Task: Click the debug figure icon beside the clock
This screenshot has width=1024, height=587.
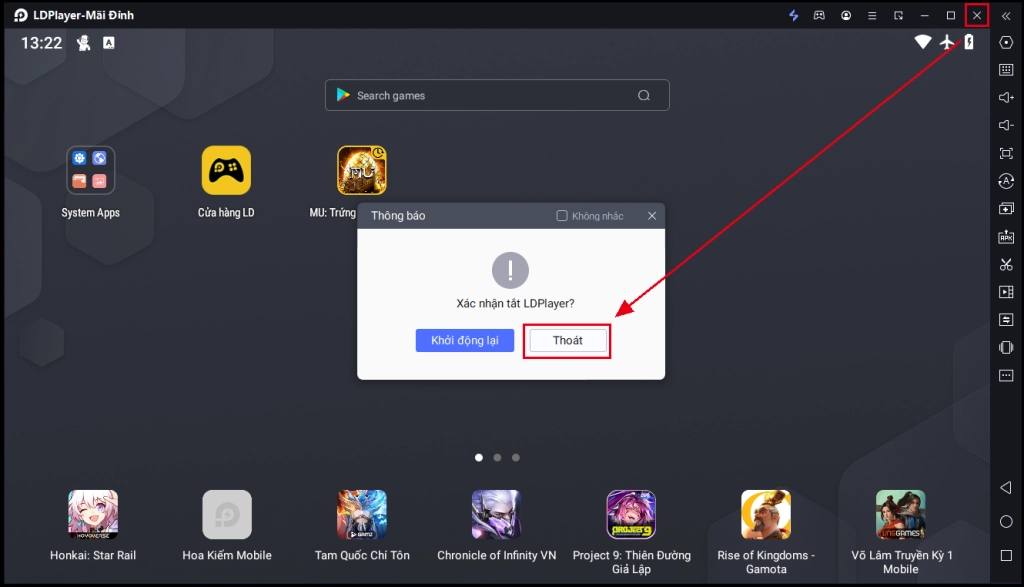Action: click(x=84, y=43)
